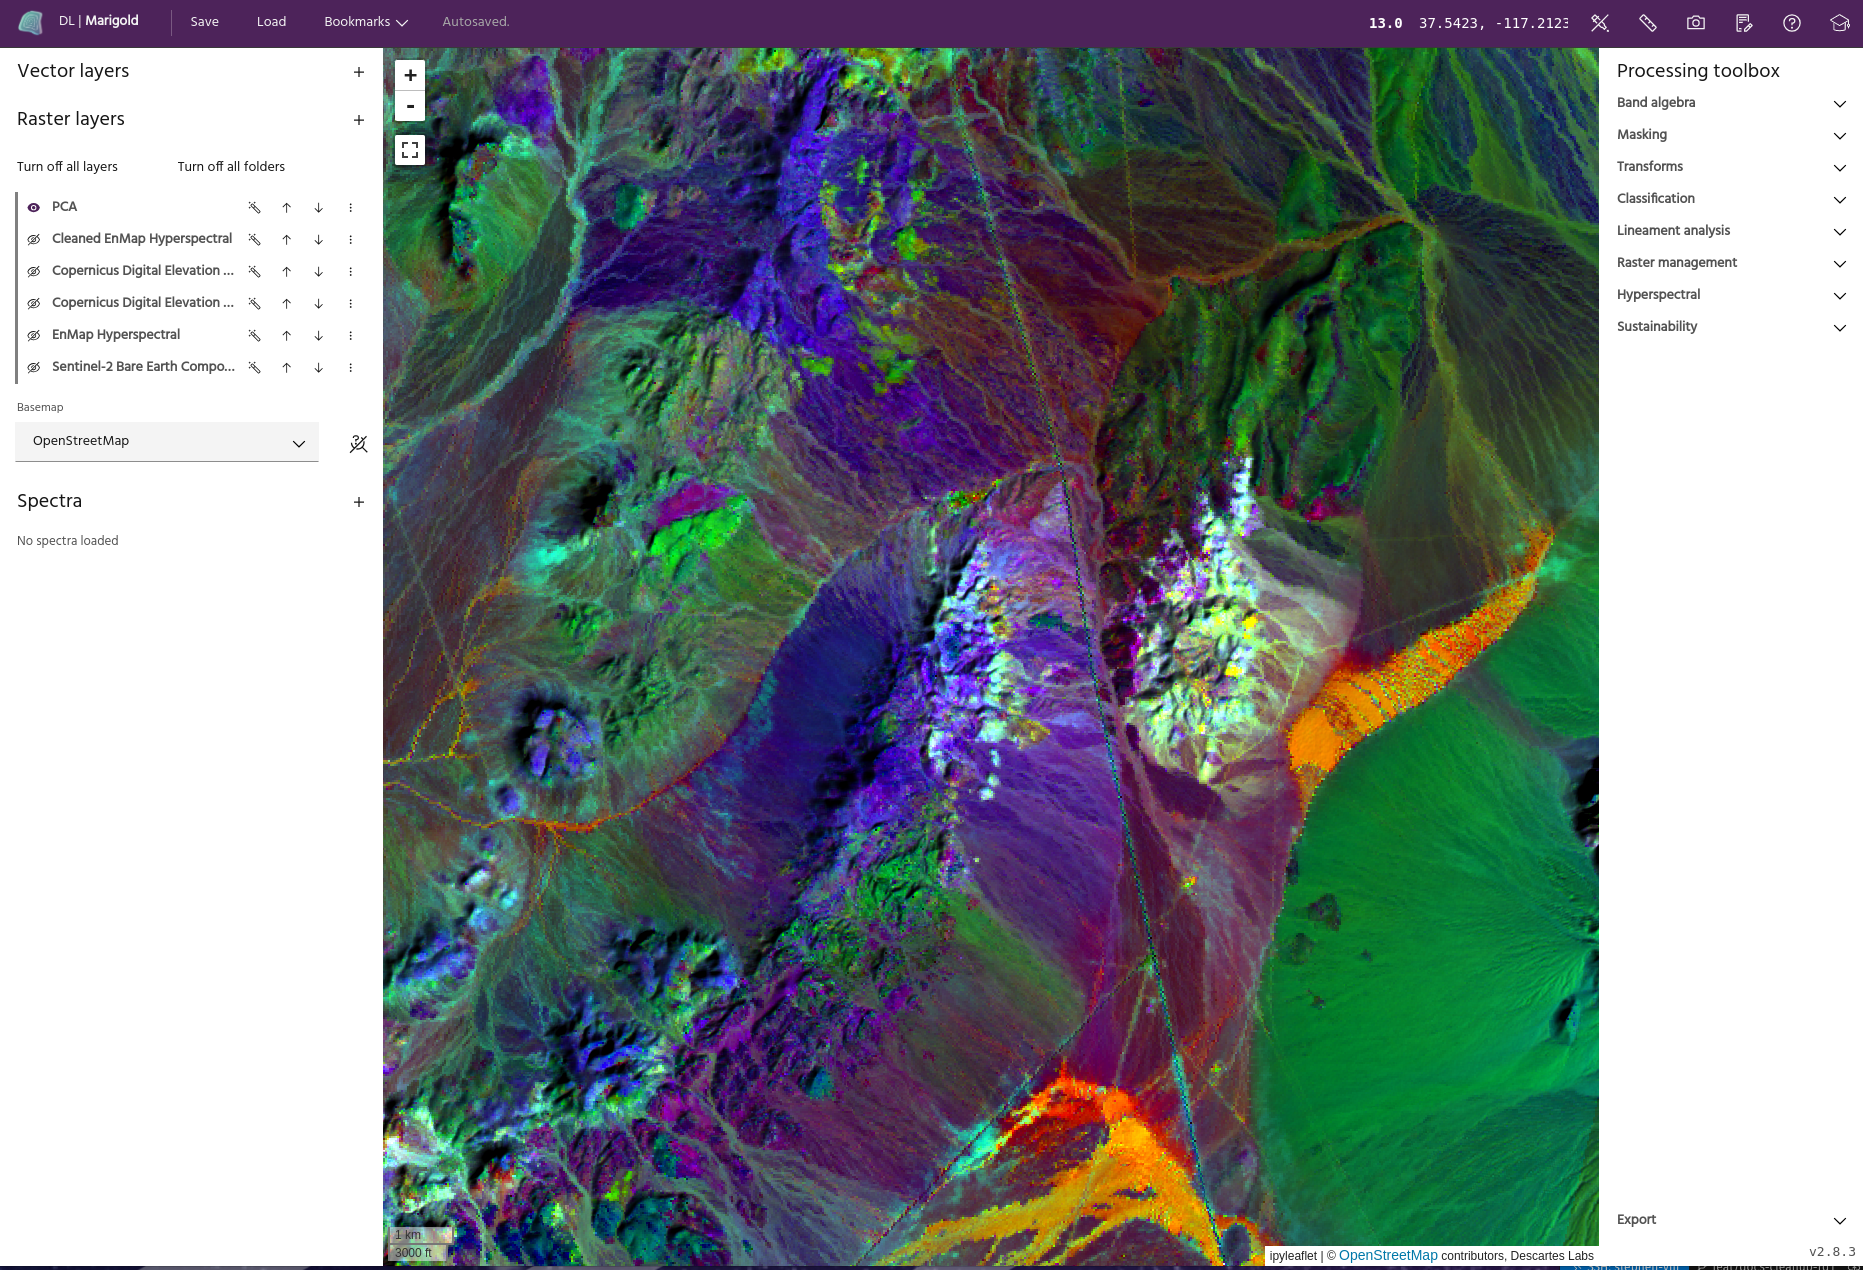Open the Bookmarks menu
This screenshot has width=1863, height=1270.
coord(365,22)
